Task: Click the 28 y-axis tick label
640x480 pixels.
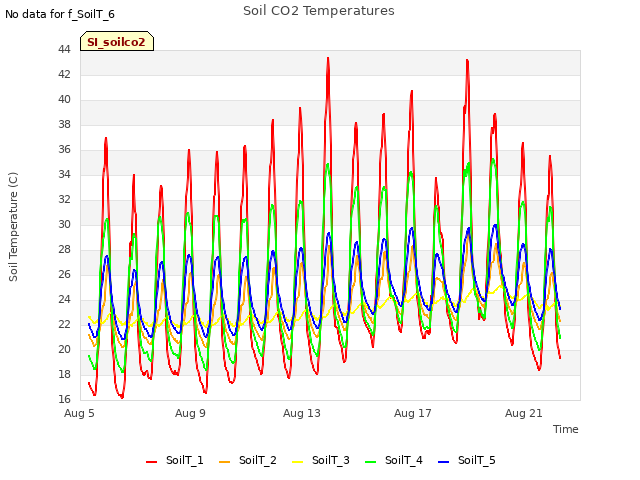Action: 64,249
